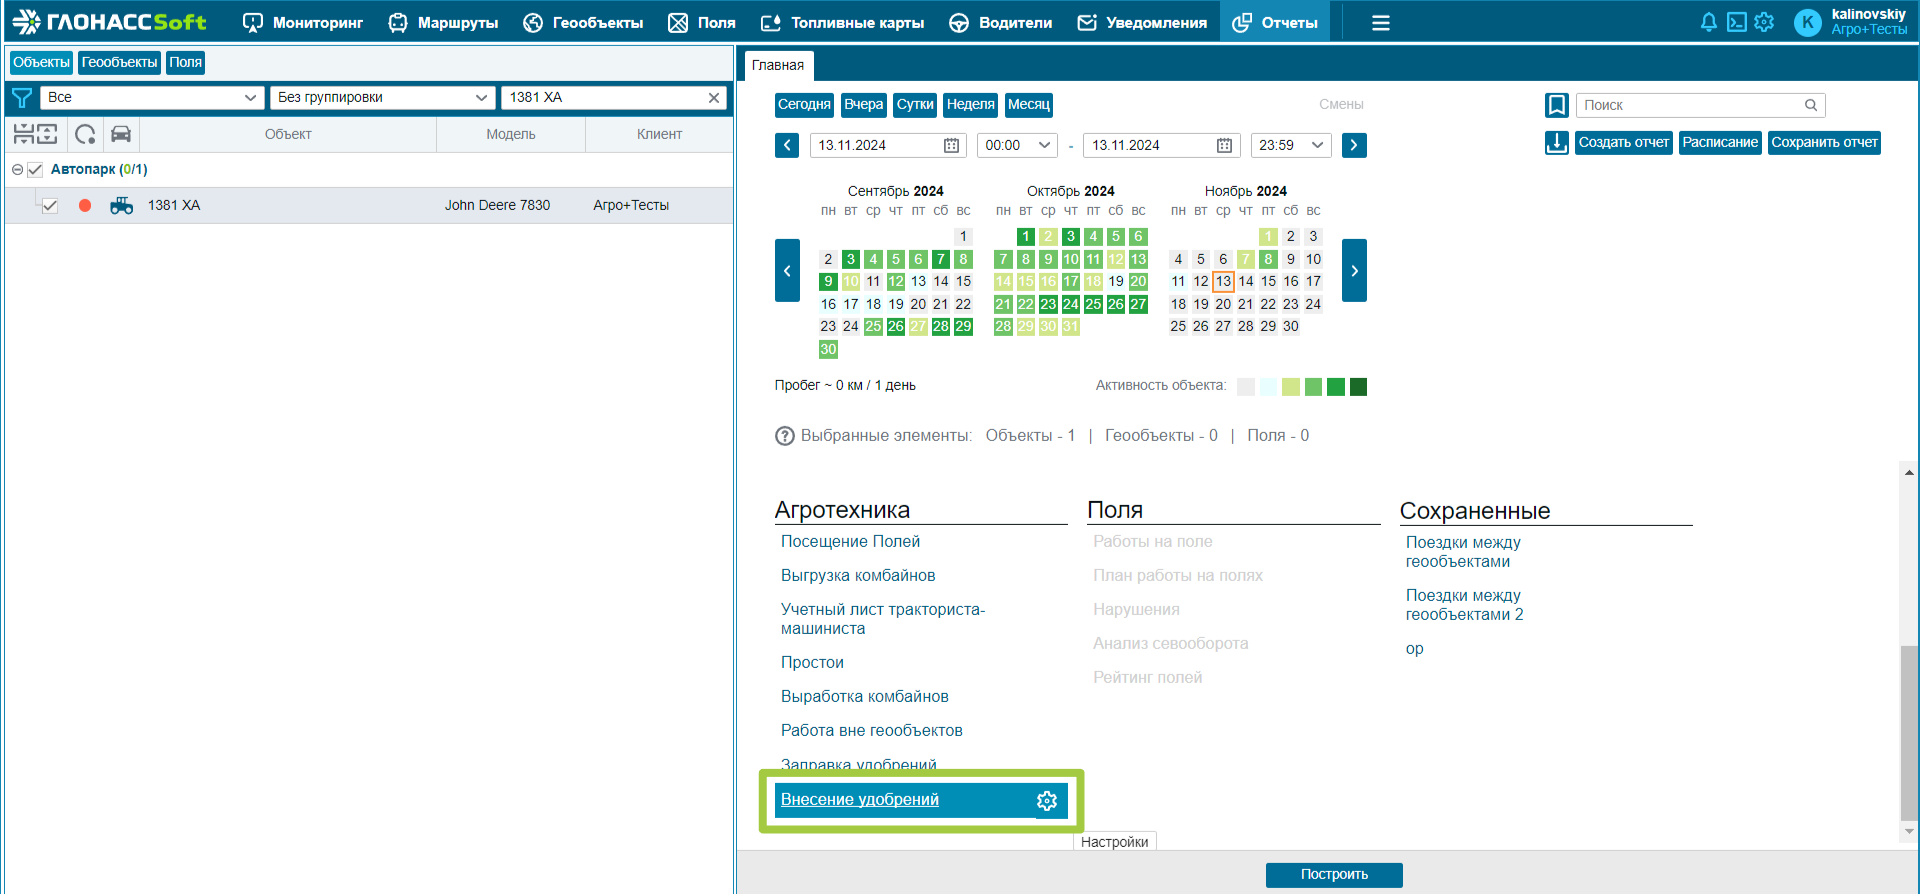This screenshot has height=894, width=1920.
Task: Click the Поиск search field
Action: click(x=1700, y=105)
